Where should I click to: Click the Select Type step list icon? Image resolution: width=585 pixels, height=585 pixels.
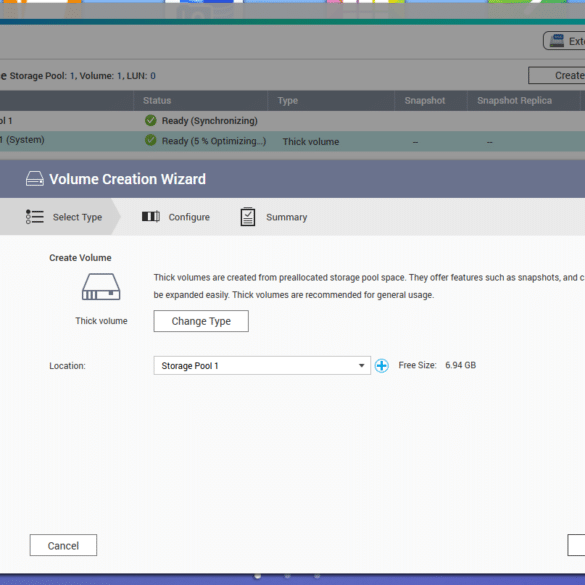(35, 217)
